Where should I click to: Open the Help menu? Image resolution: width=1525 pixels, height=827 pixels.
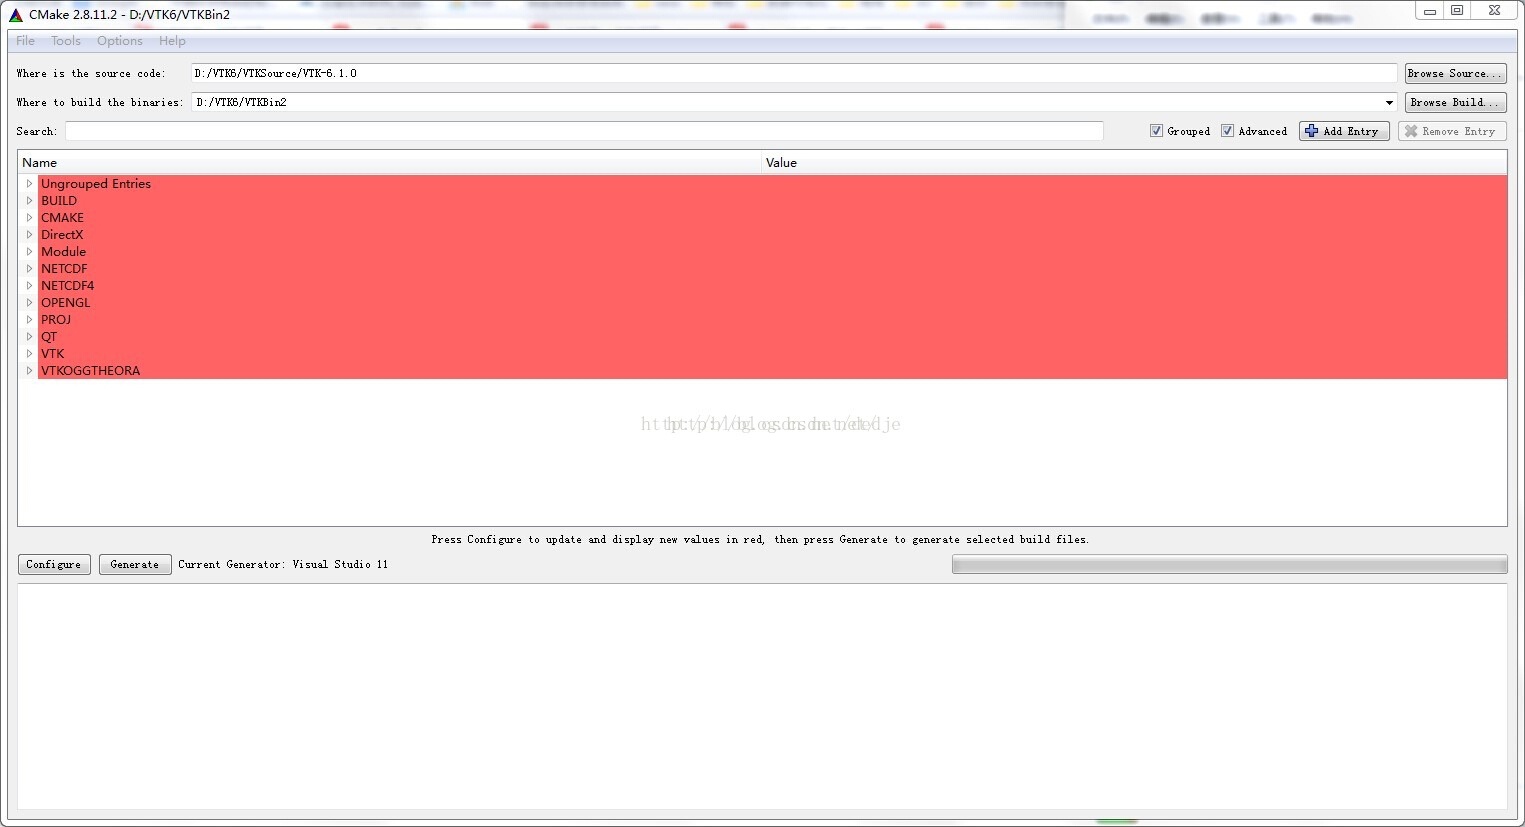(172, 41)
